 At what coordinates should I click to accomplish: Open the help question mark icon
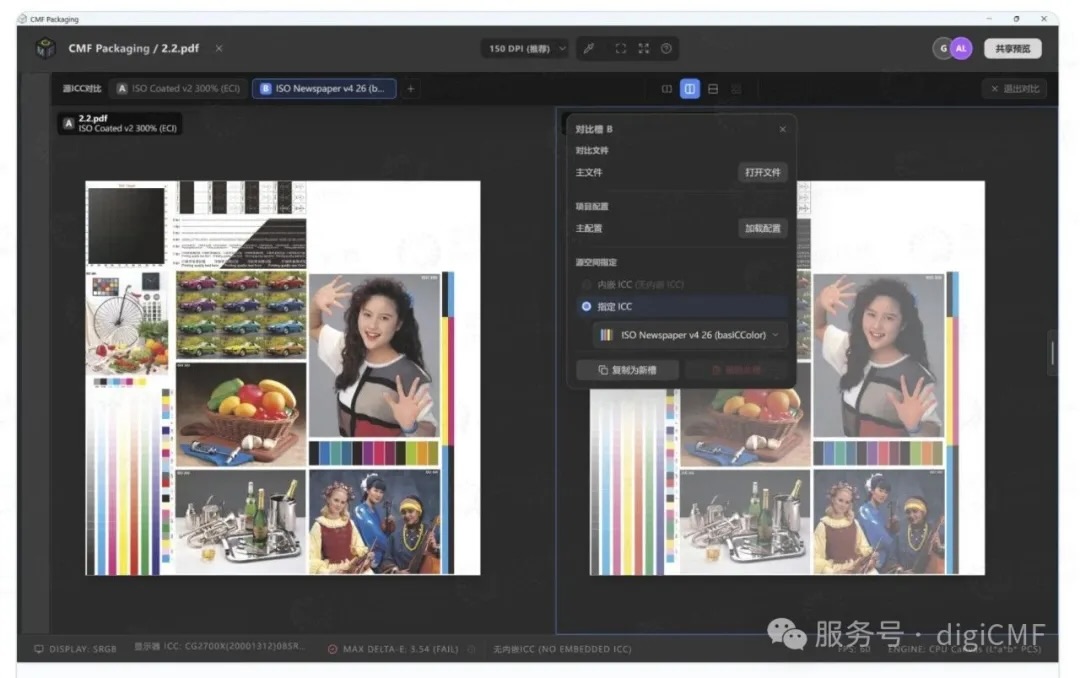tap(666, 48)
